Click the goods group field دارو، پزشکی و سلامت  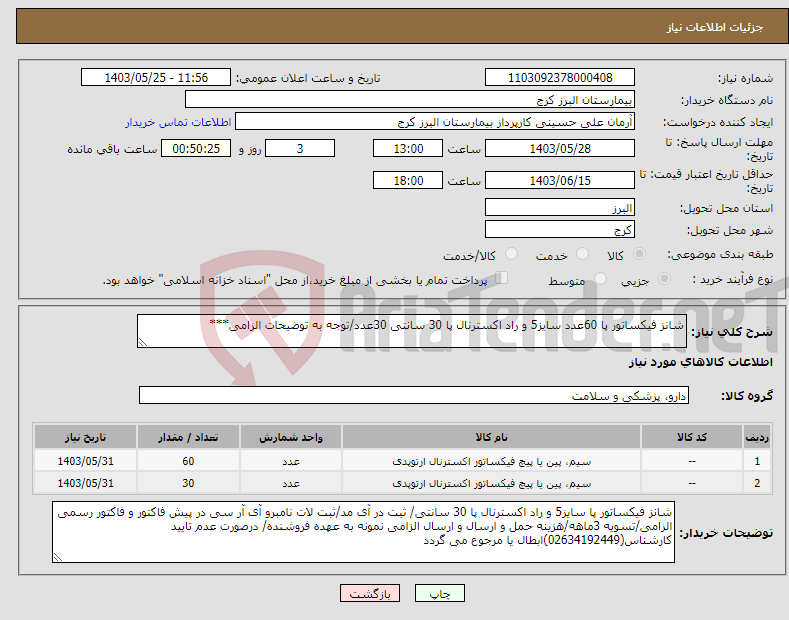[414, 396]
